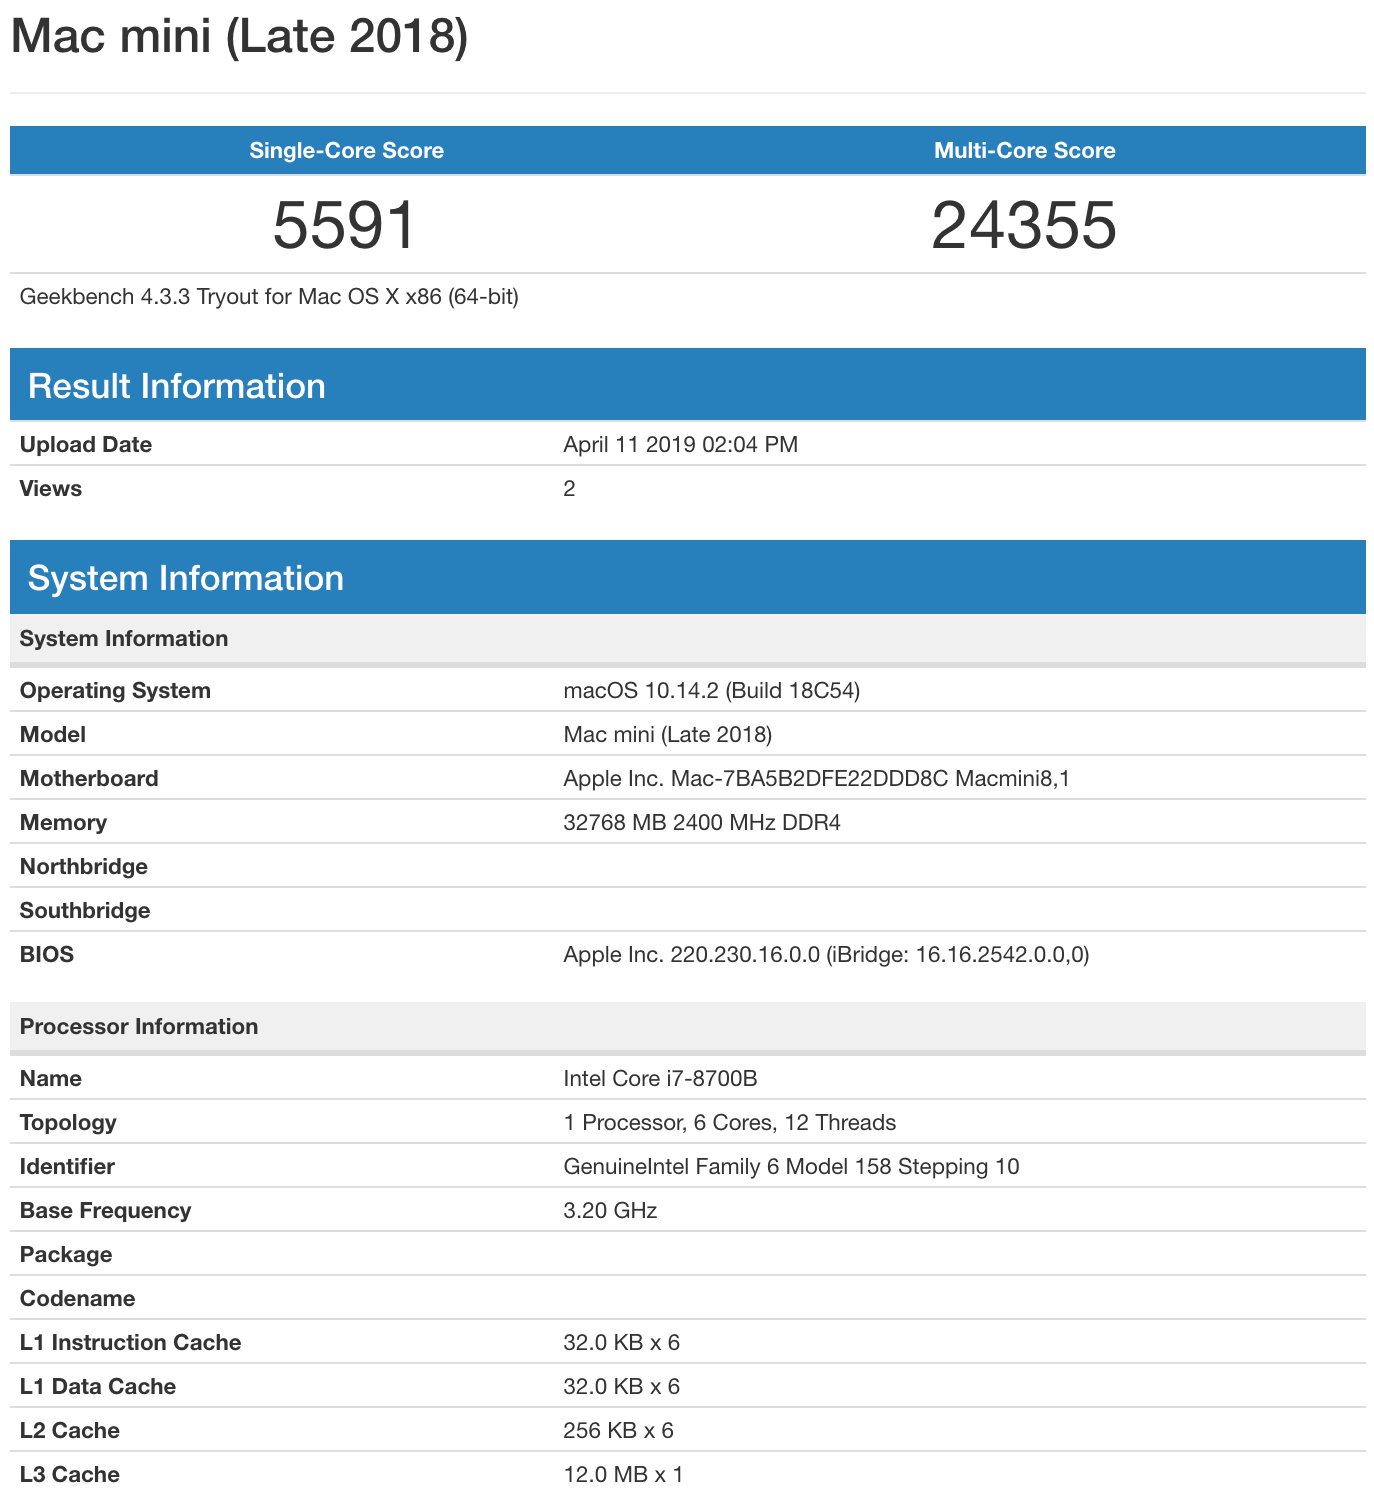Click the Topology label
This screenshot has height=1502, width=1374.
(68, 1123)
